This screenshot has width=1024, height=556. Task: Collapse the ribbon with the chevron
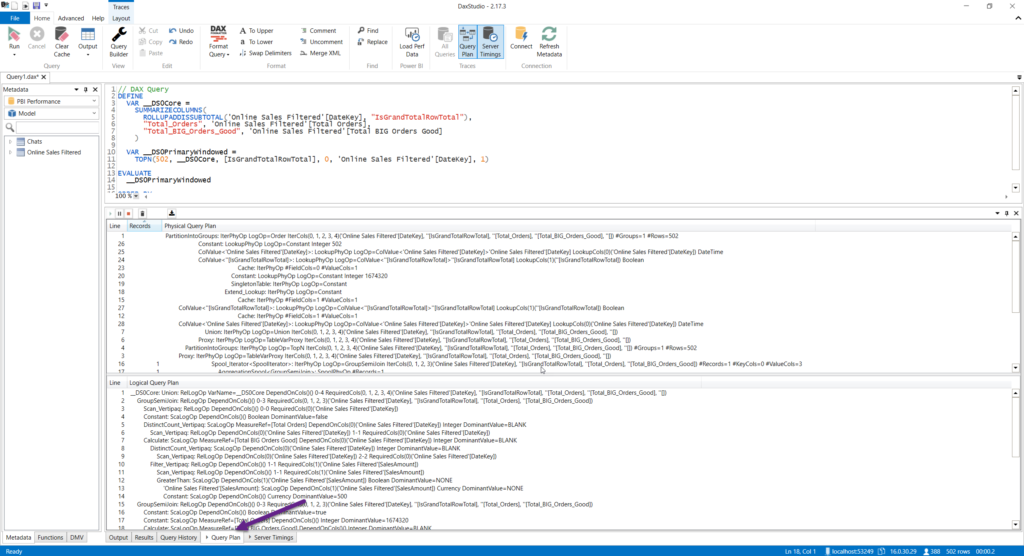click(1018, 18)
